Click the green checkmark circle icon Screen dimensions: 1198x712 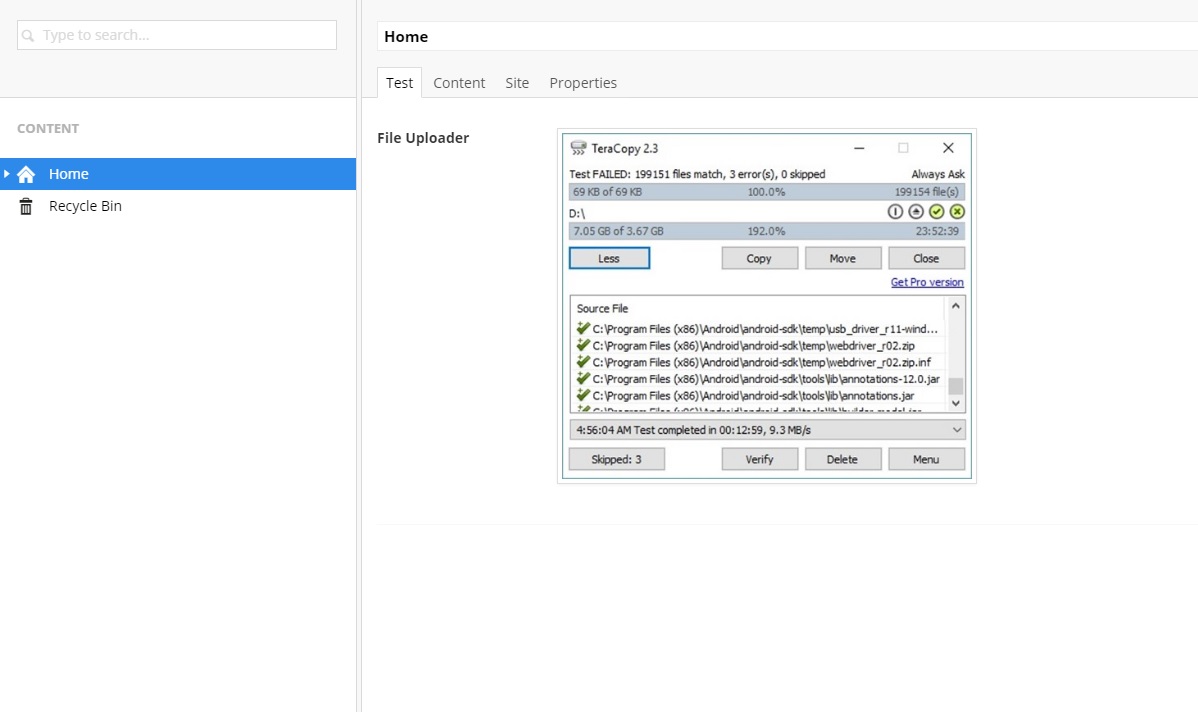coord(936,212)
